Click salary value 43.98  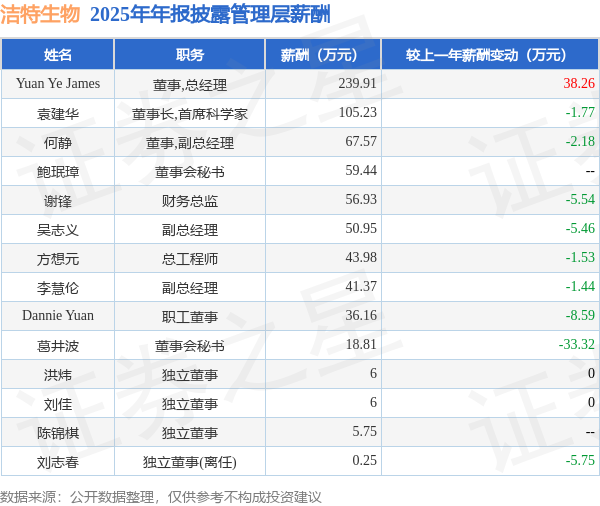(x=361, y=258)
